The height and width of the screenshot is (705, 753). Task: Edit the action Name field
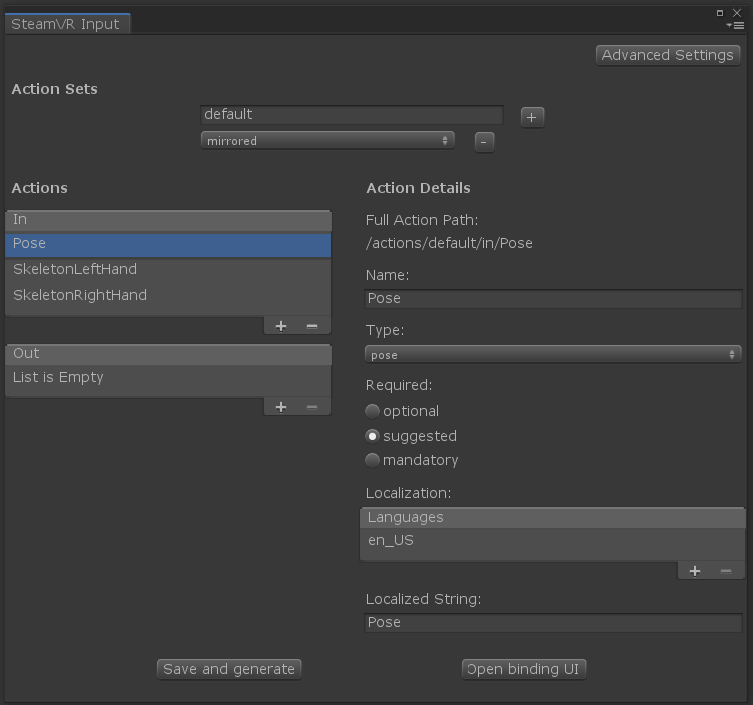coord(553,299)
